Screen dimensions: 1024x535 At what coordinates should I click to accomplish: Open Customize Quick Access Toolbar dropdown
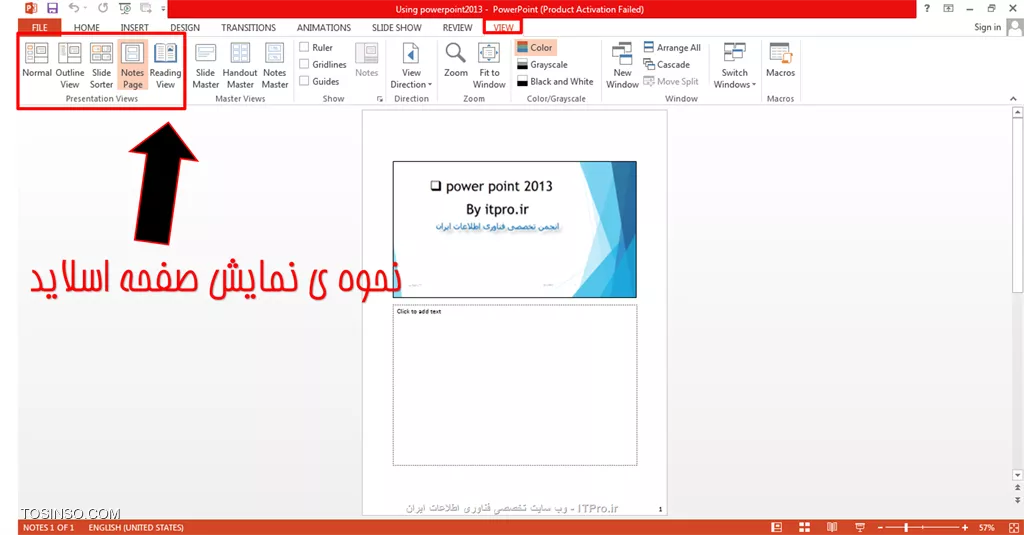(x=163, y=8)
